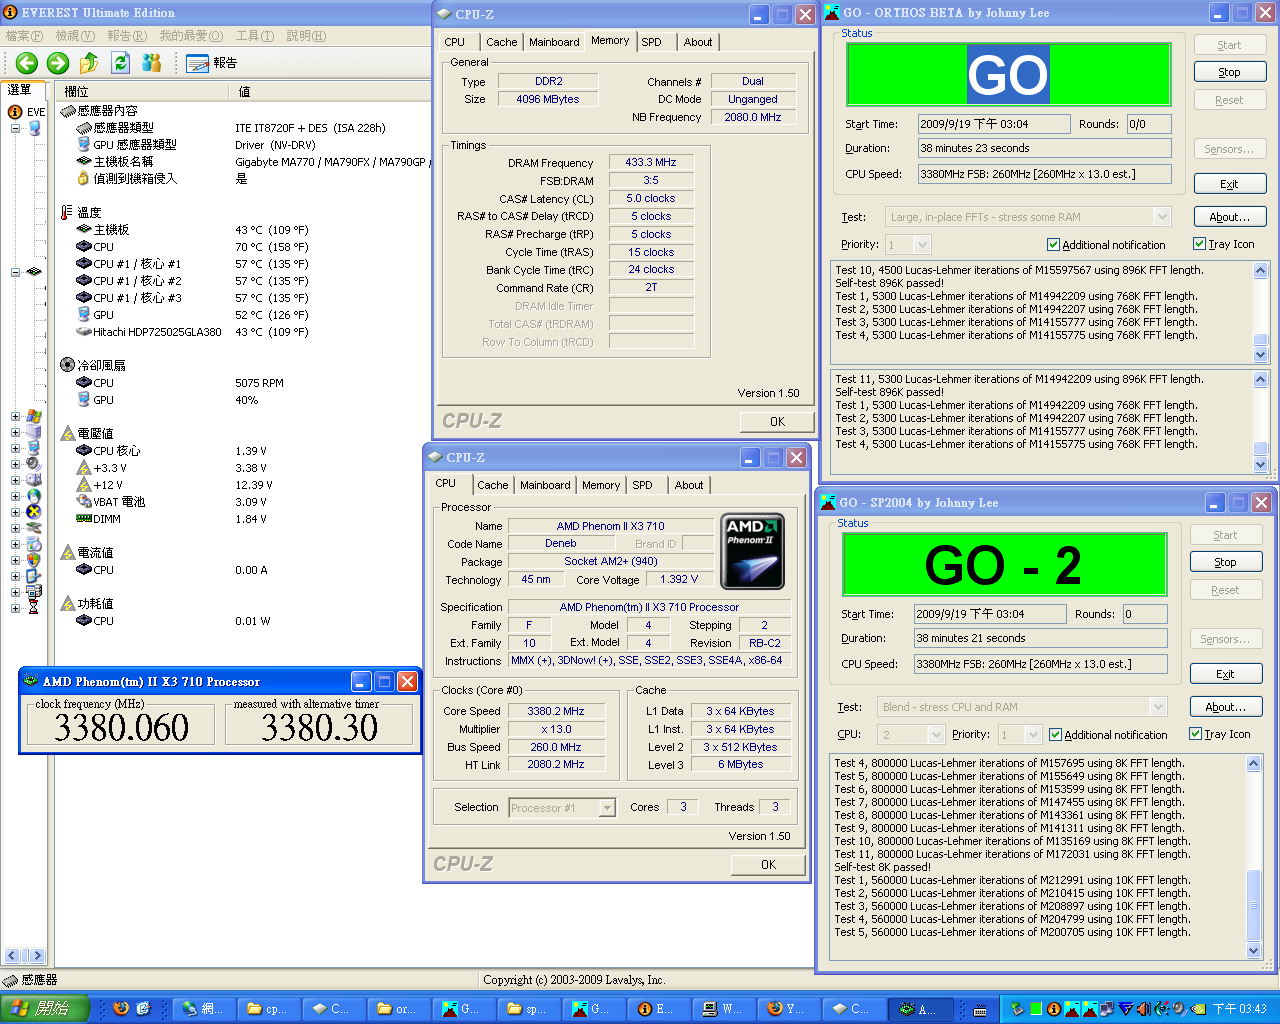Expand the Windows flag node in EVEREST tree
1280x1024 pixels.
(15, 416)
